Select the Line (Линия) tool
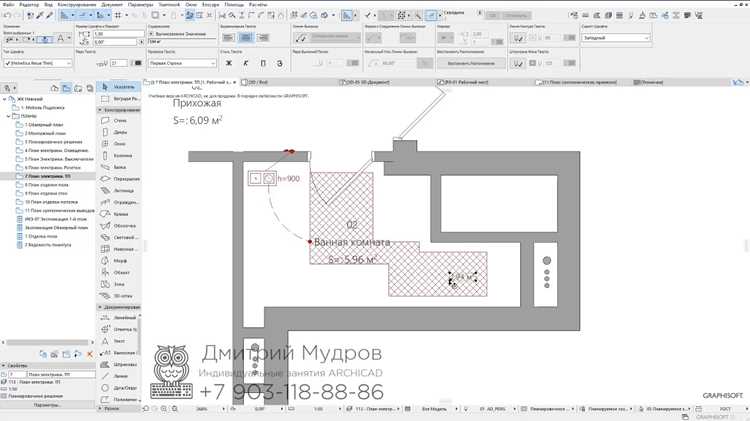This screenshot has height=421, width=750. click(119, 376)
